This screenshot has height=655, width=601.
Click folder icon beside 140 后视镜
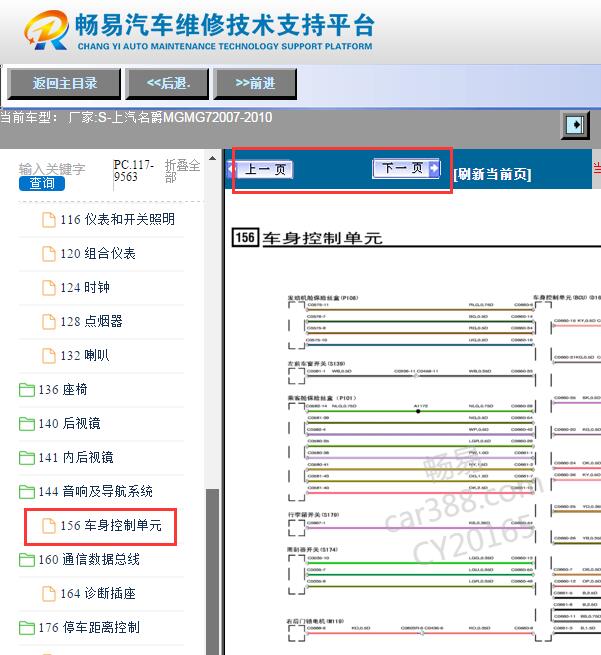(27, 424)
